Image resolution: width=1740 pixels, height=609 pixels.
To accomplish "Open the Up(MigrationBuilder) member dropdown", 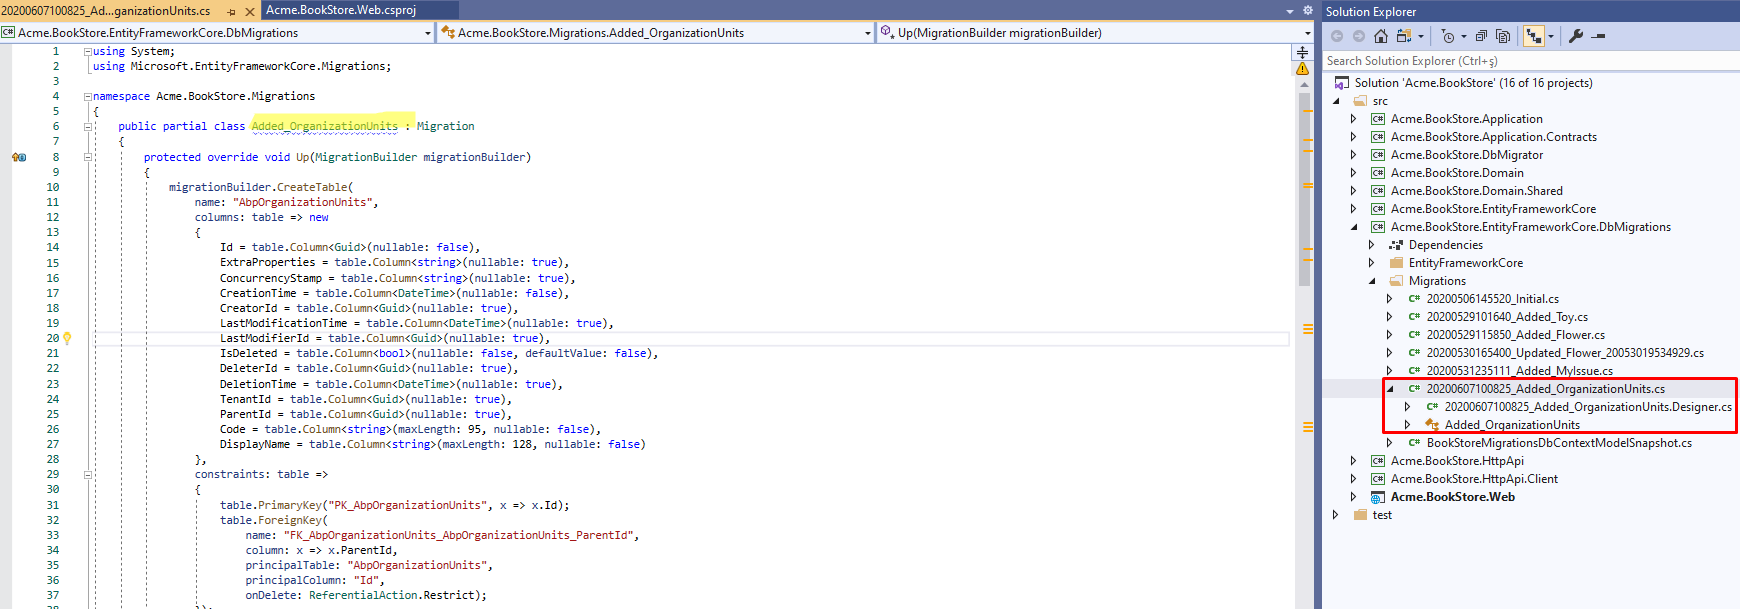I will (1307, 33).
